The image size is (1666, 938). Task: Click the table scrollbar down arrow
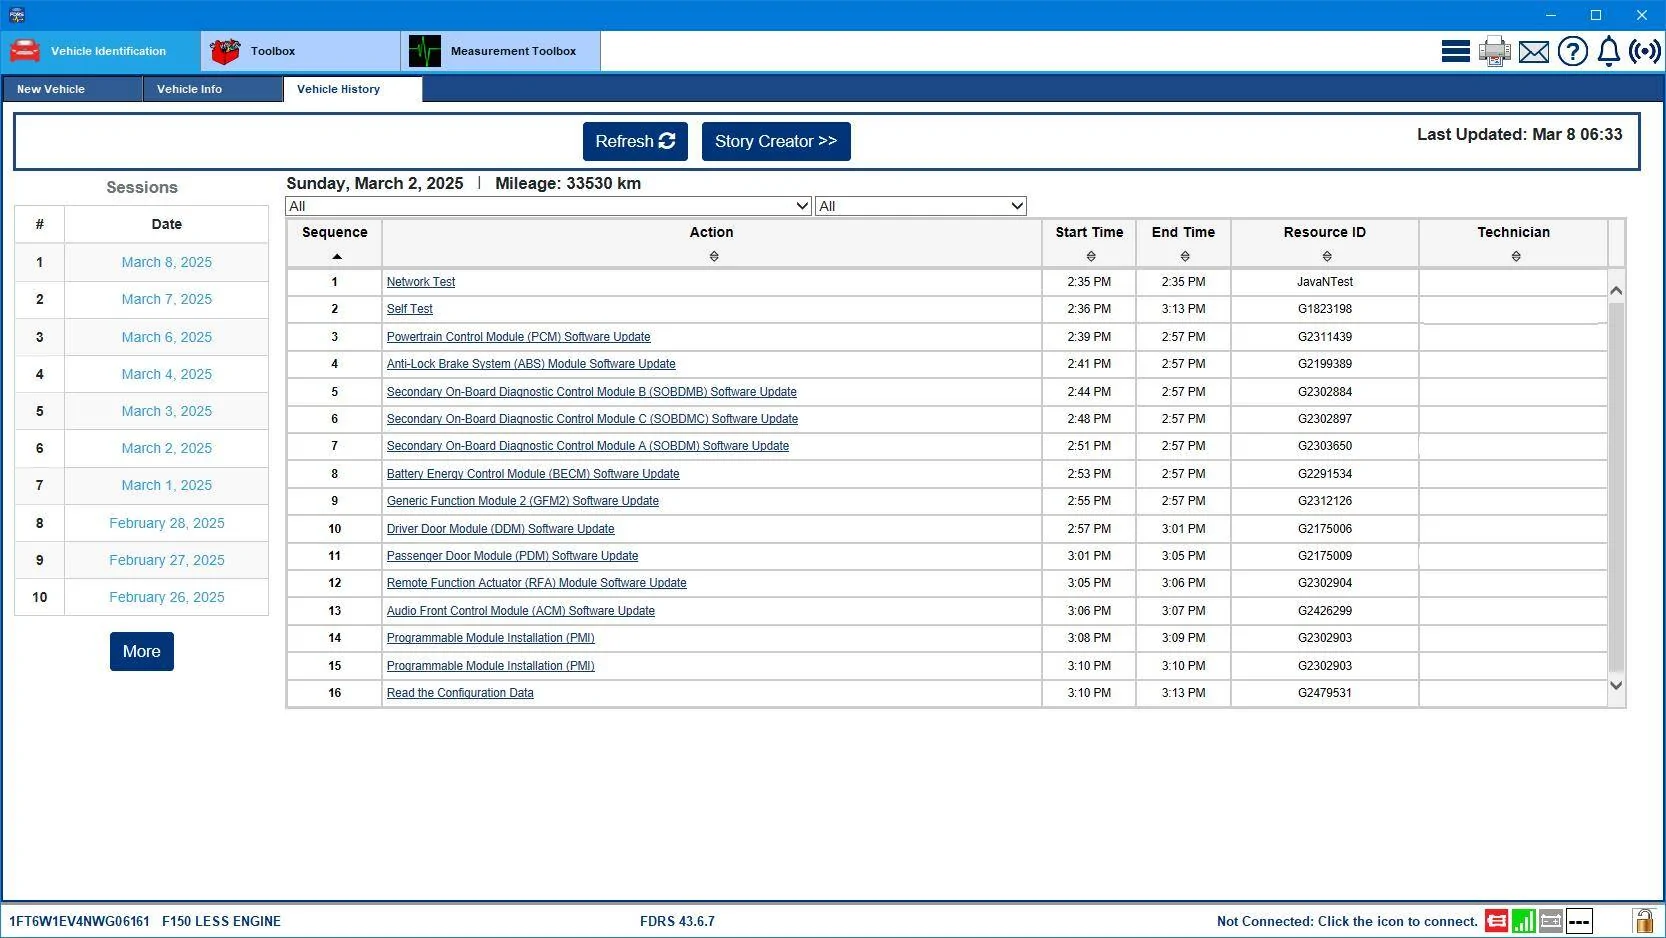[1616, 686]
